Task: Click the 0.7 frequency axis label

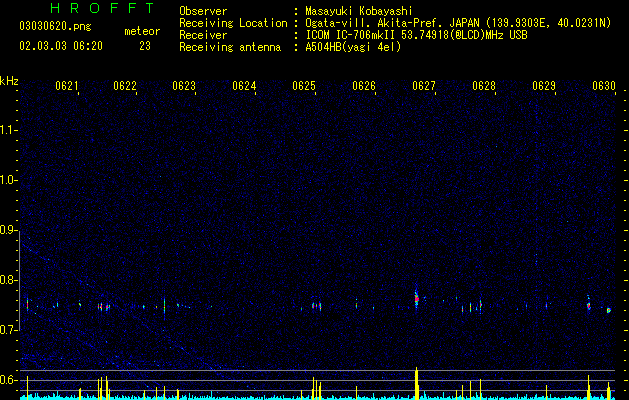Action: (x=8, y=330)
